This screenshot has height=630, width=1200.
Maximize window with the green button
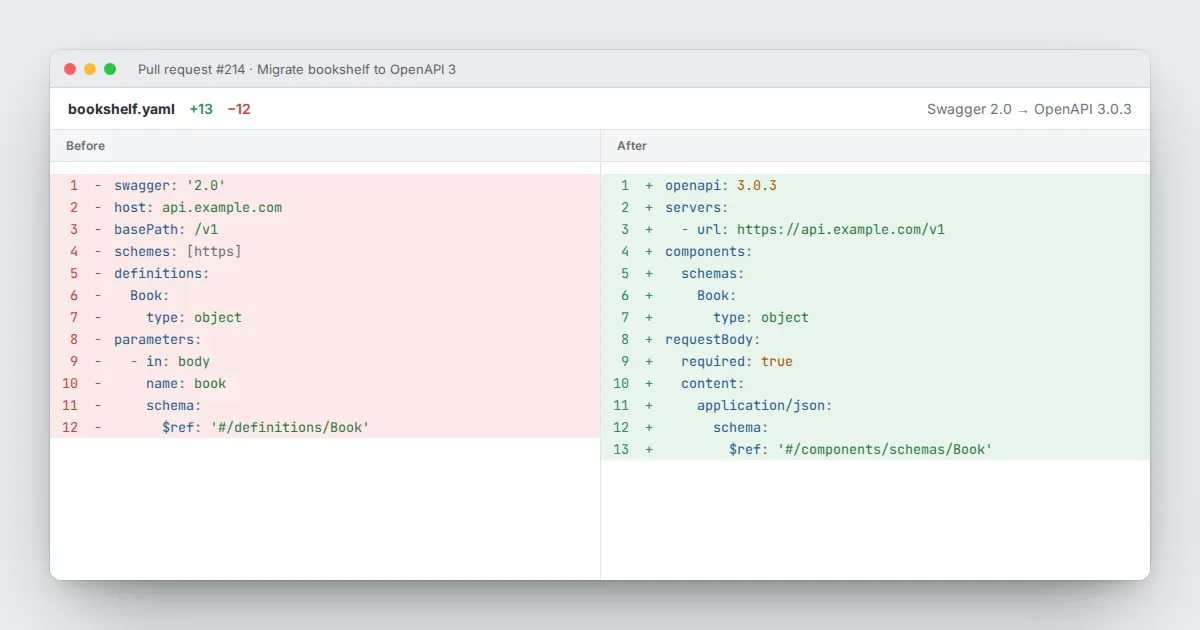coord(110,69)
